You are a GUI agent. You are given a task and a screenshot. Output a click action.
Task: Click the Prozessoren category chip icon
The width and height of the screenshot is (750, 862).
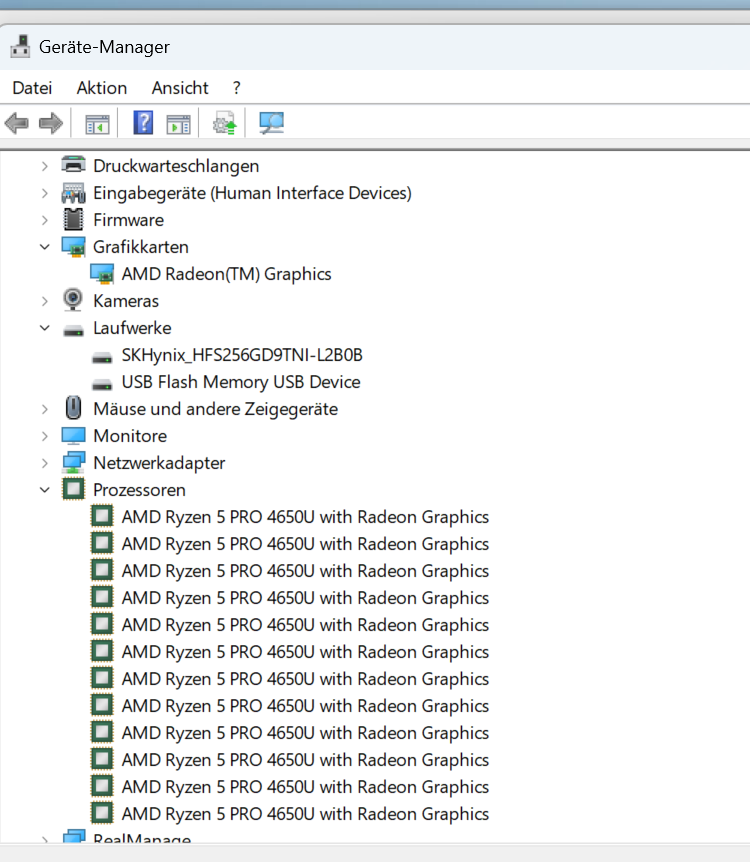(x=73, y=489)
